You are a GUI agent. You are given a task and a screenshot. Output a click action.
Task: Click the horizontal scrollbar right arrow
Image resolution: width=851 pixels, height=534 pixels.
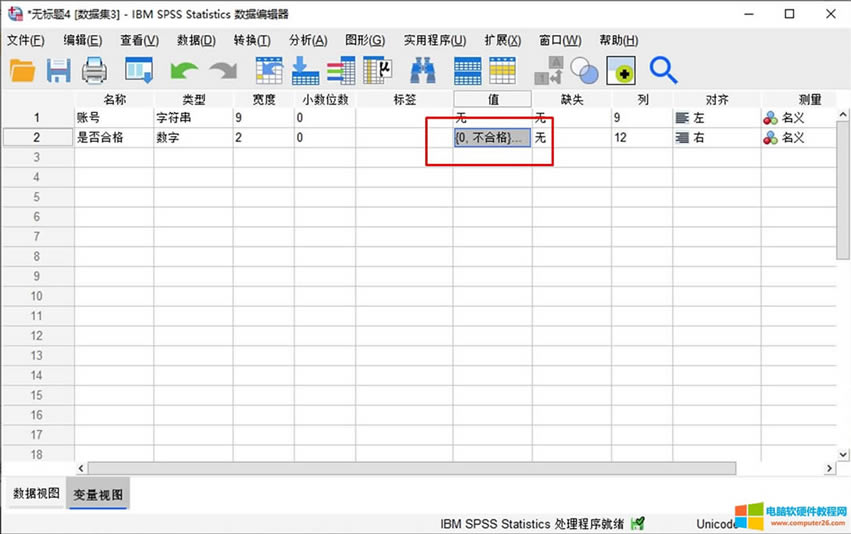pyautogui.click(x=829, y=468)
